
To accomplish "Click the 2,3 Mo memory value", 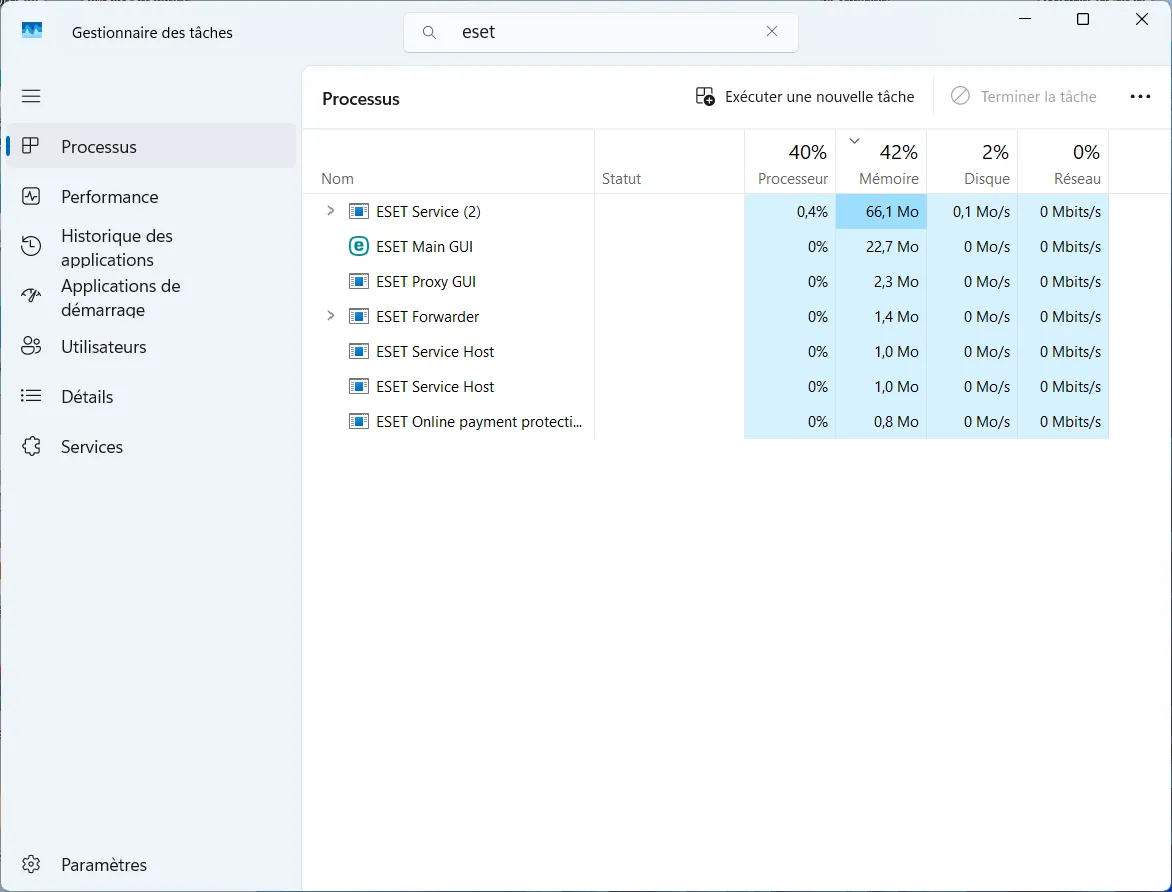I will [x=896, y=282].
